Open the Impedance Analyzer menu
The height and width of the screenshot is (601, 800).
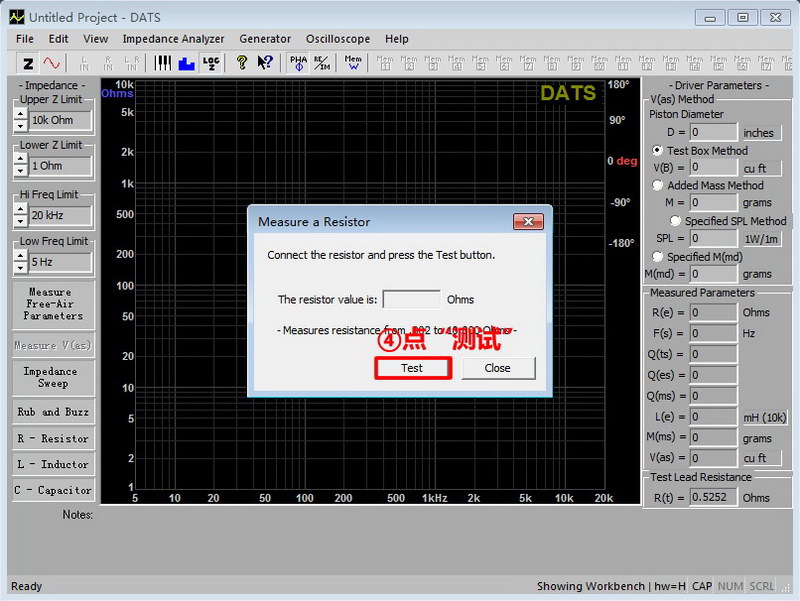[173, 39]
